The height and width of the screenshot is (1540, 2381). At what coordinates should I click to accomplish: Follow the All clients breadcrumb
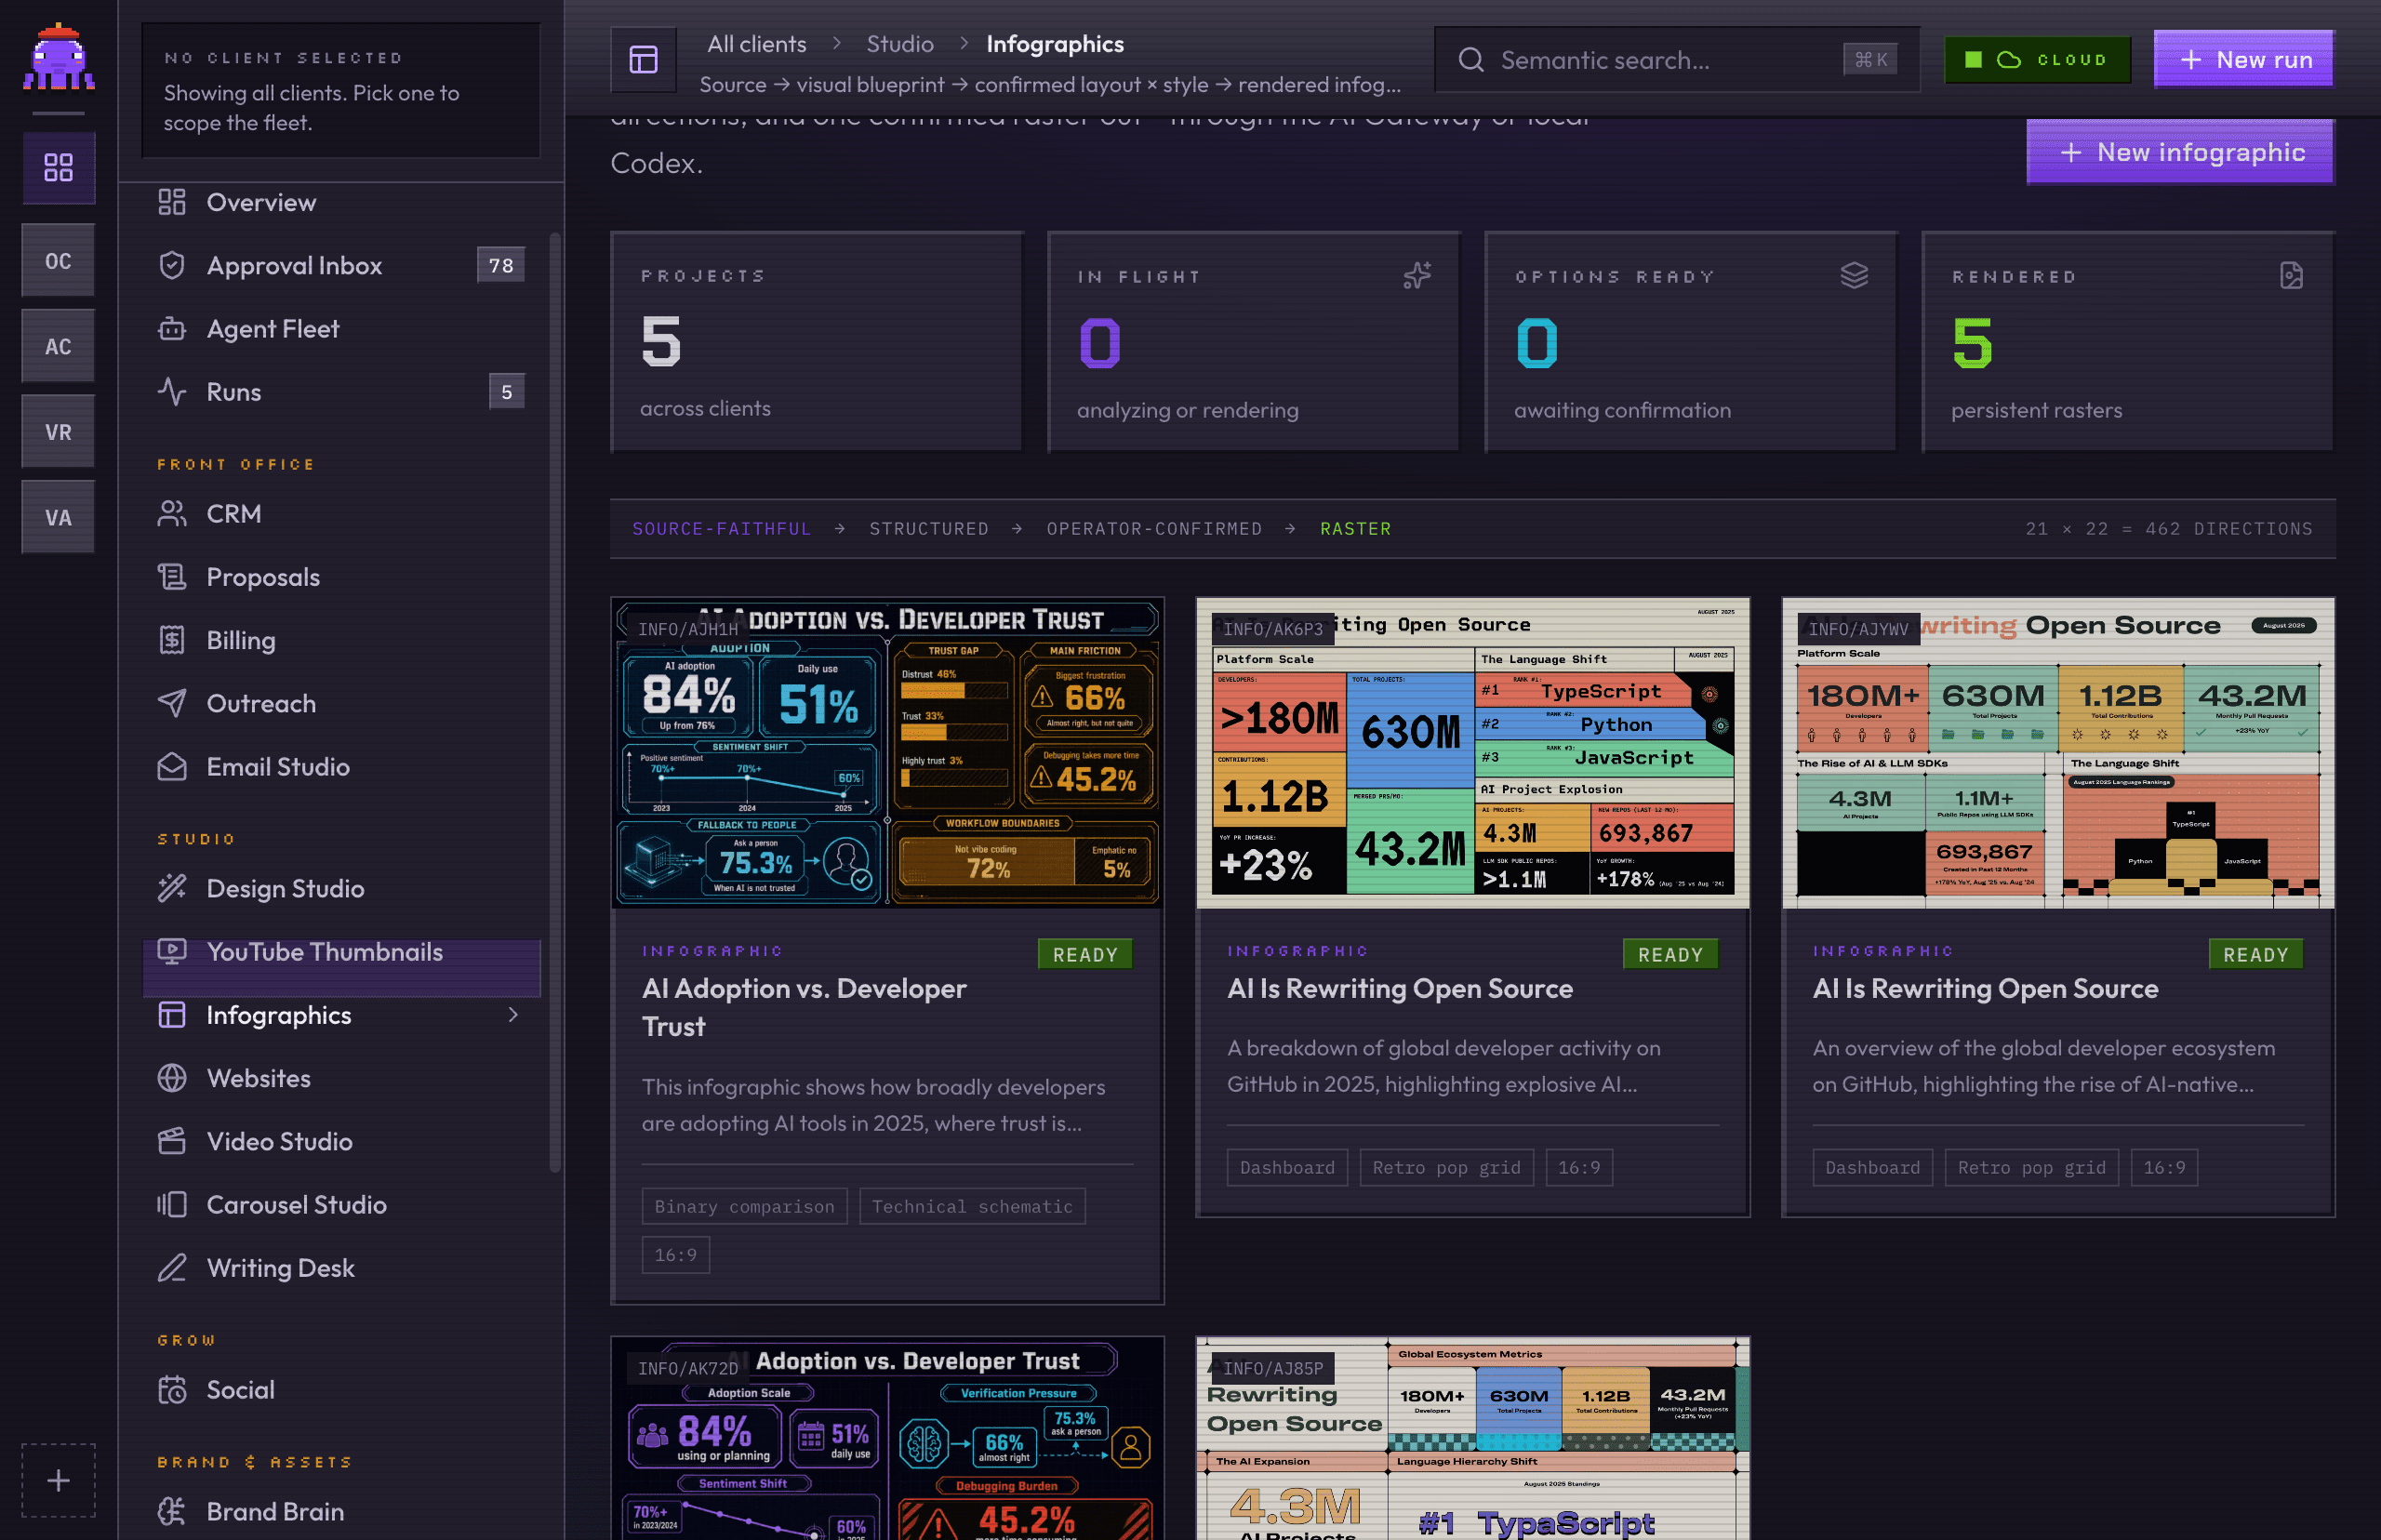click(756, 44)
